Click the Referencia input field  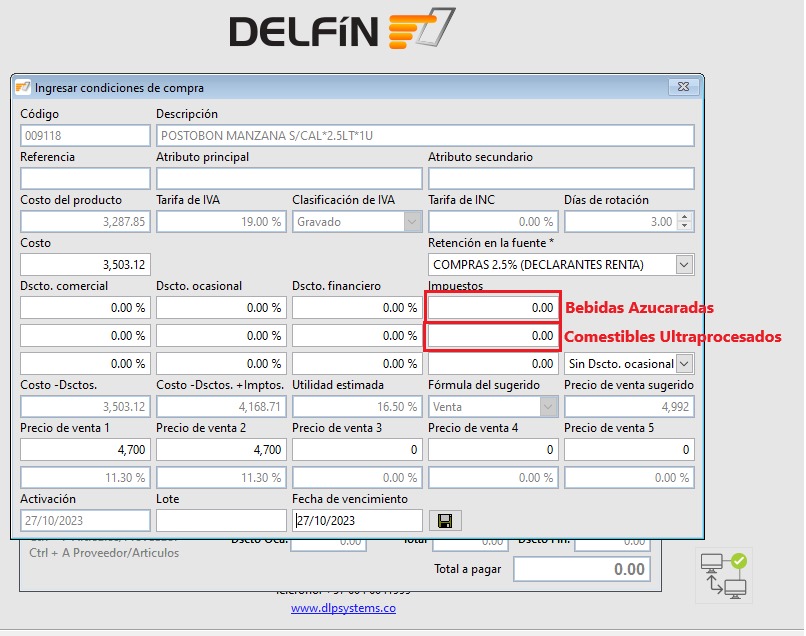(85, 178)
